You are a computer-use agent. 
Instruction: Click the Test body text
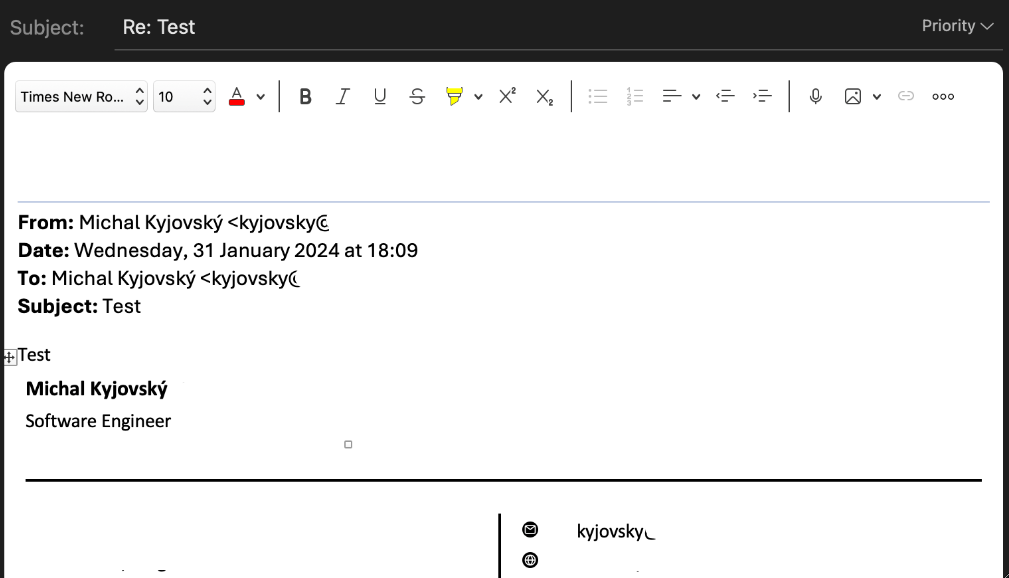(x=34, y=355)
